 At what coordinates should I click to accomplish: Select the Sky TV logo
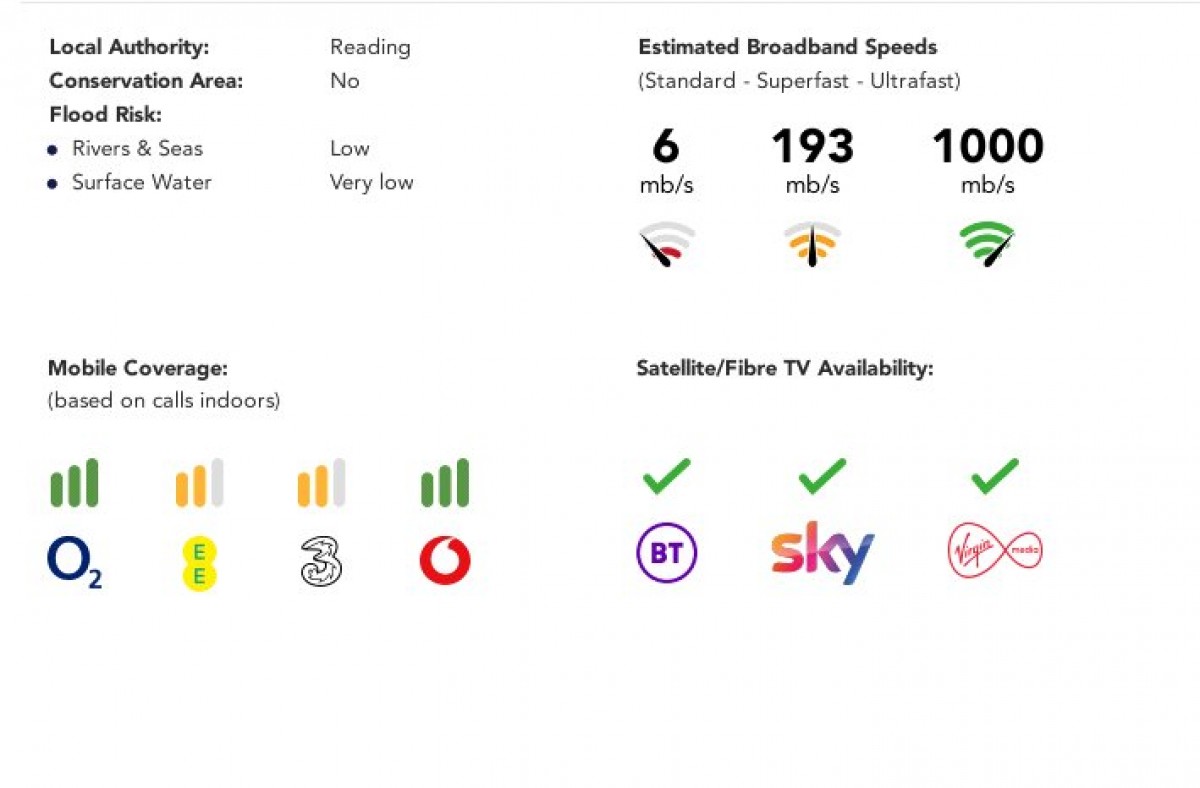click(x=822, y=552)
